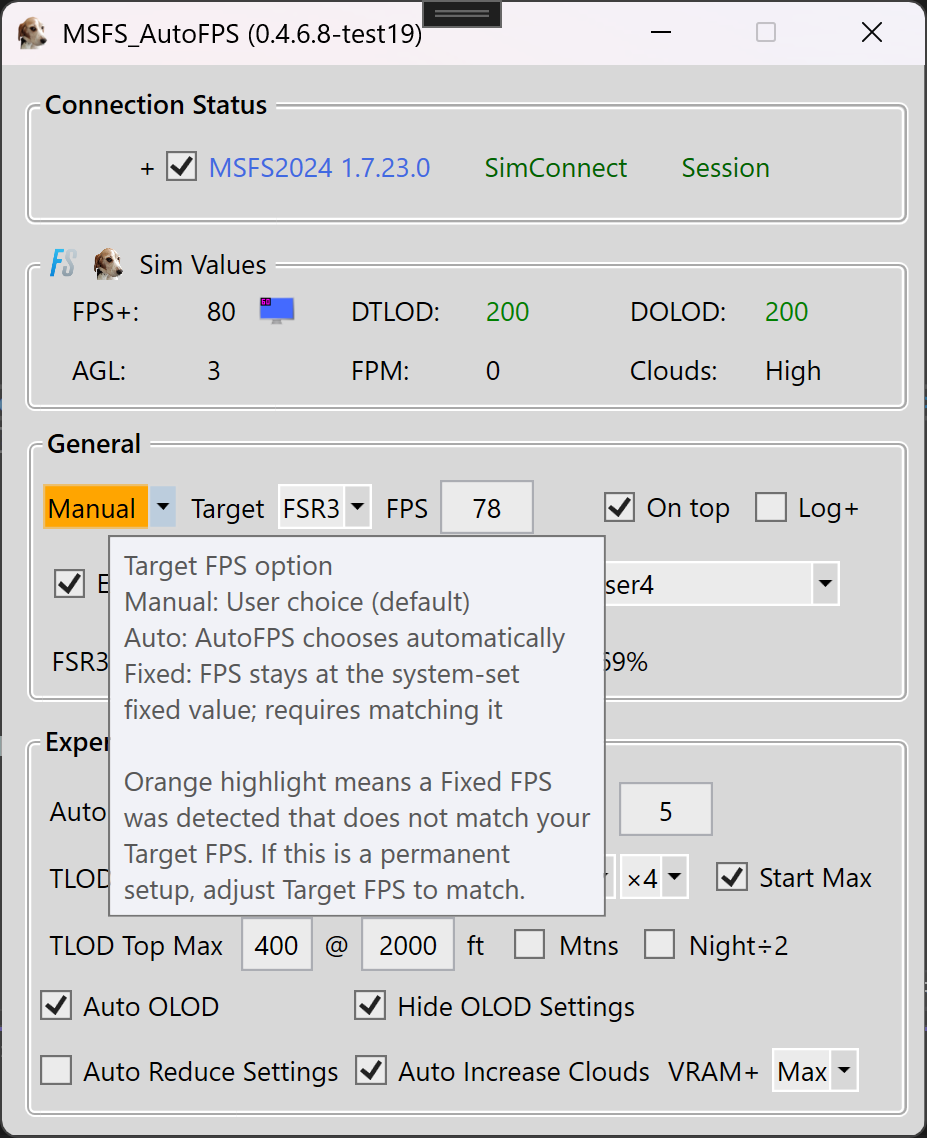927x1138 pixels.
Task: Click the altitude field showing 2000
Action: [408, 944]
